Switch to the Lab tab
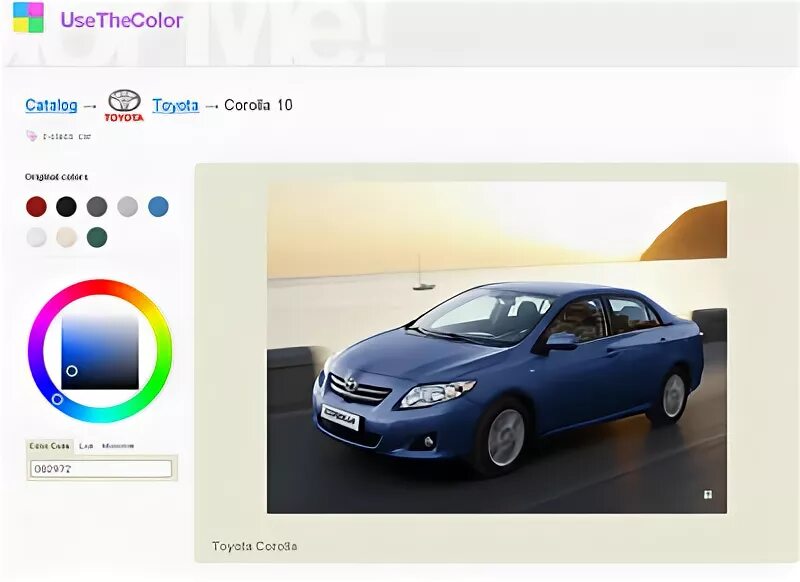Screen dimensions: 800x582 [x=86, y=446]
